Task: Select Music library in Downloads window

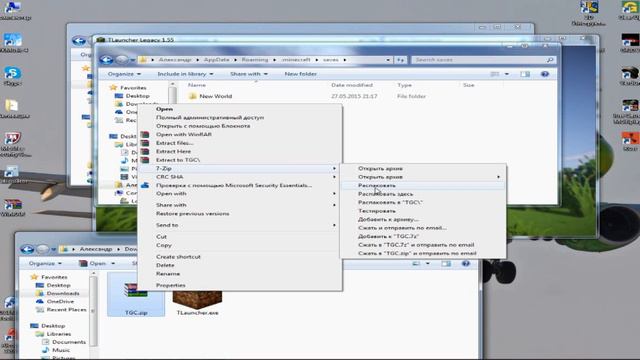Action: pyautogui.click(x=61, y=350)
